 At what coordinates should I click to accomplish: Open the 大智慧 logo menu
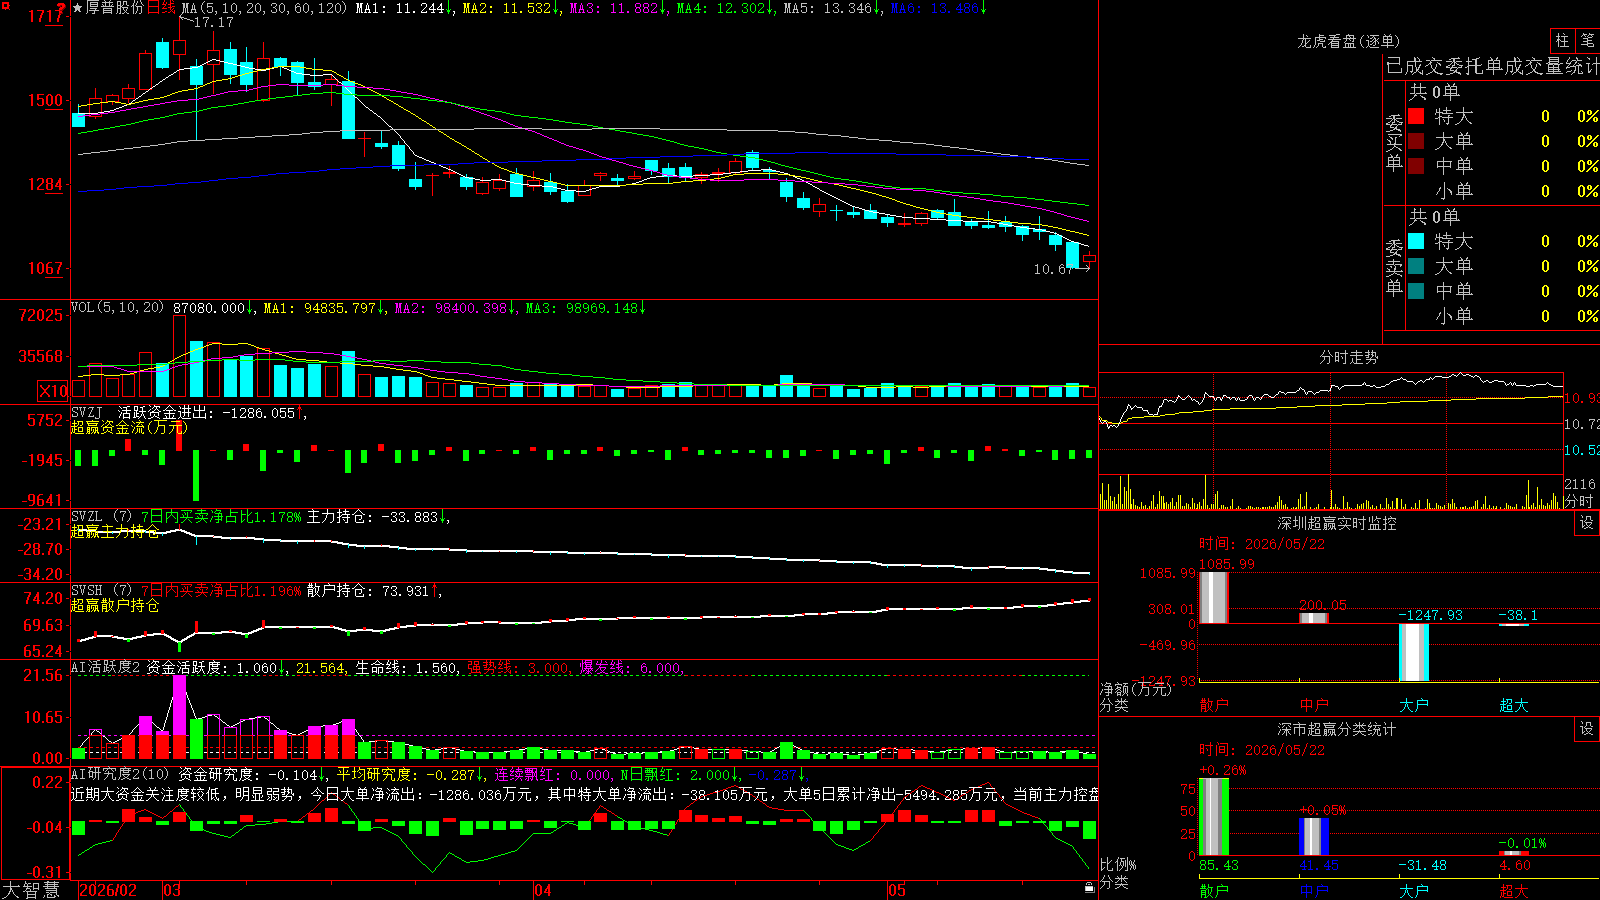[x=31, y=890]
